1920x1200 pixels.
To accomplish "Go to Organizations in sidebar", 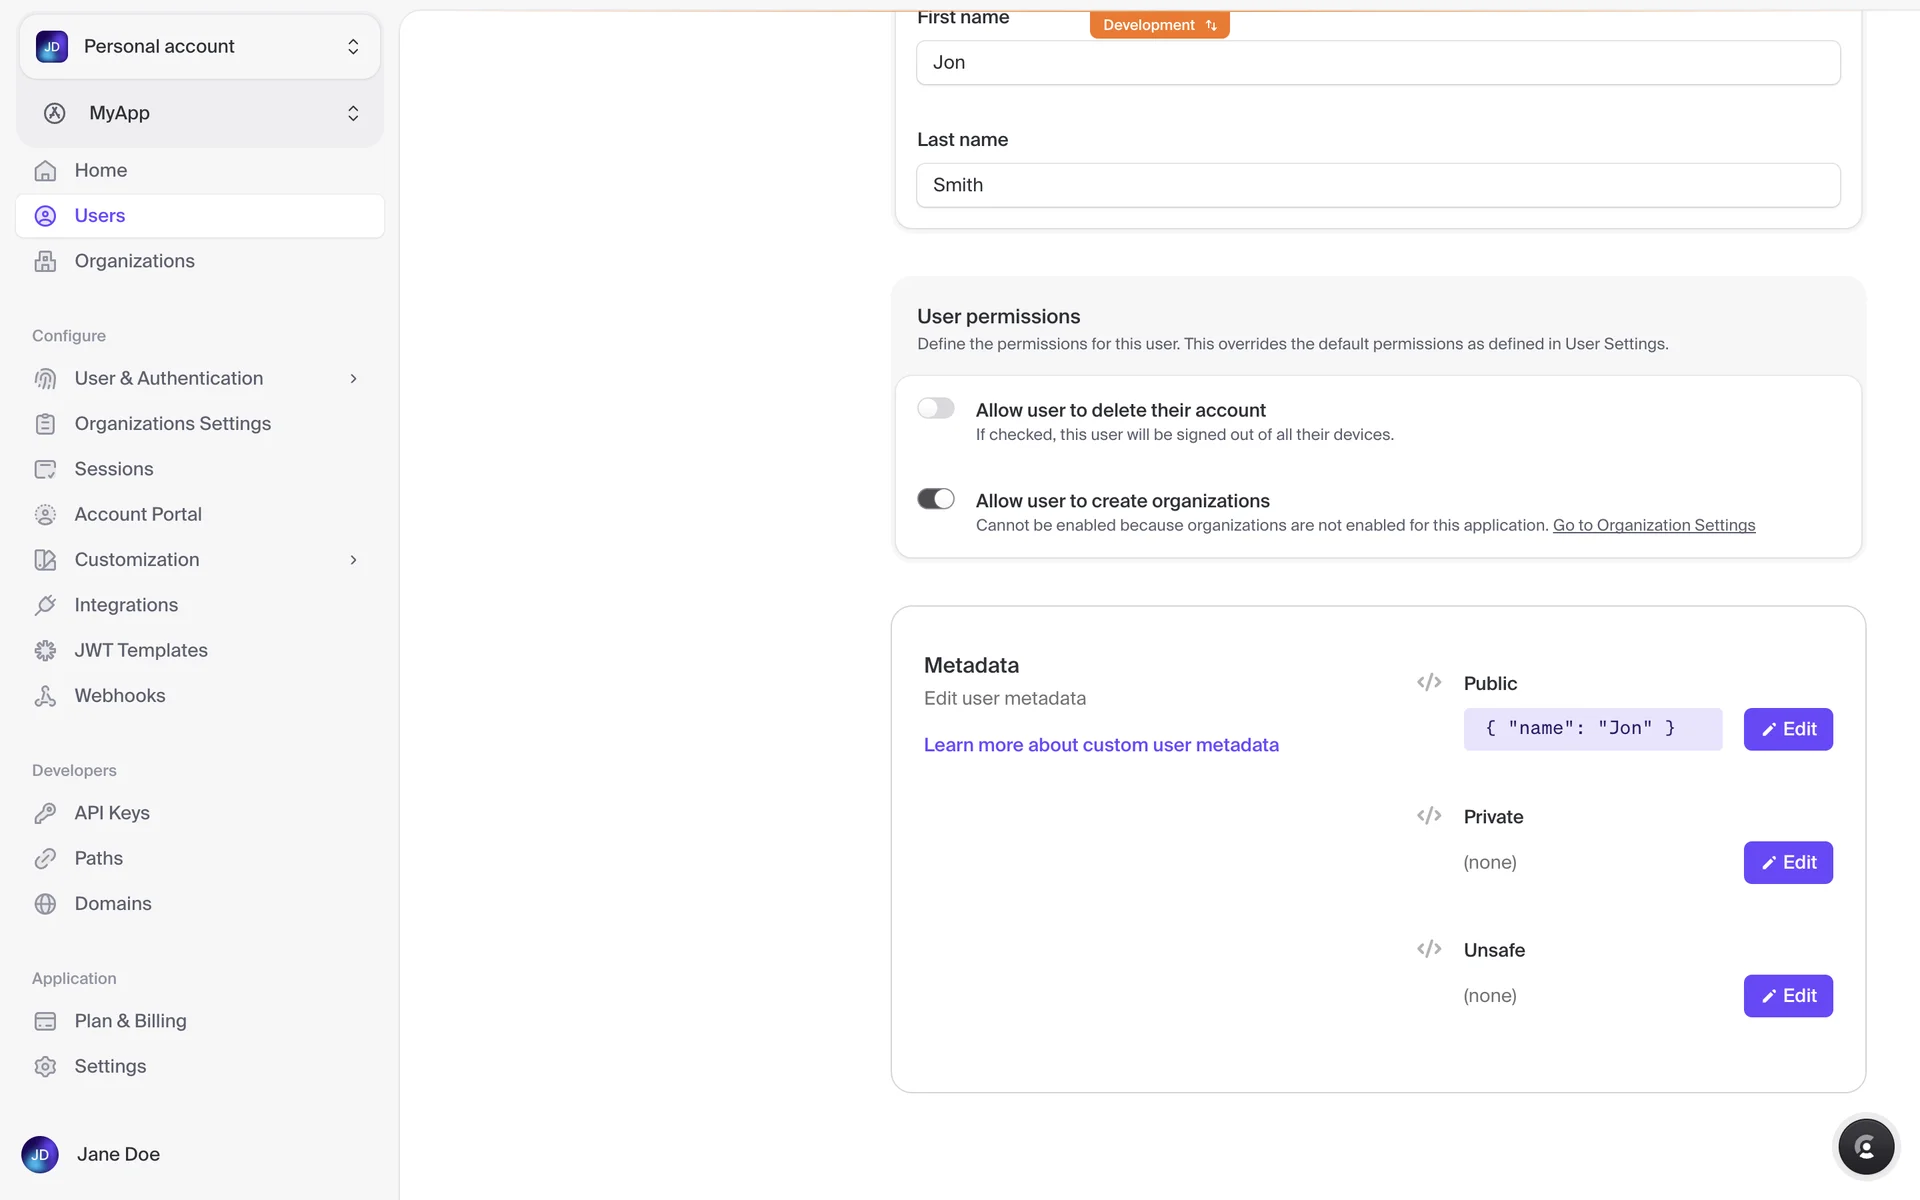I will [x=134, y=261].
